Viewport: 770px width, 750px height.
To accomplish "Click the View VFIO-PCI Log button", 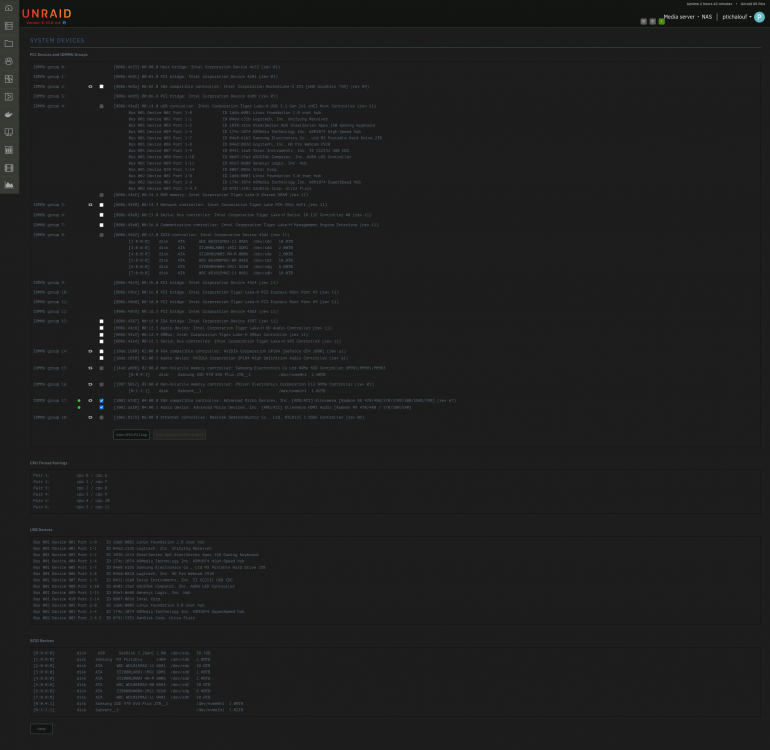I will tap(132, 435).
